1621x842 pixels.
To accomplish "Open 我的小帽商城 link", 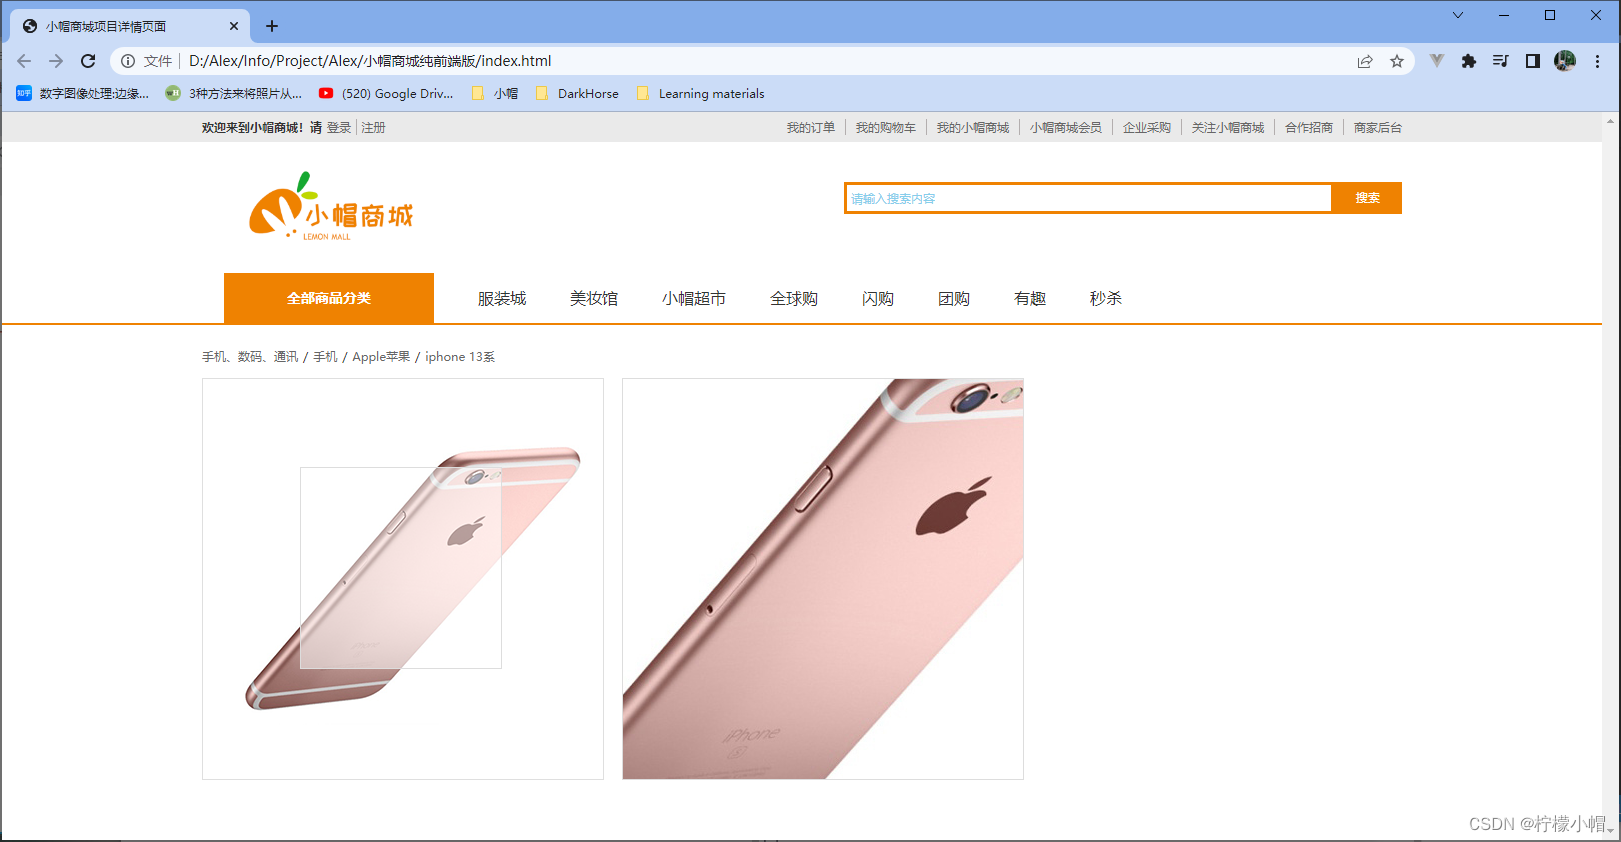I will (x=972, y=128).
